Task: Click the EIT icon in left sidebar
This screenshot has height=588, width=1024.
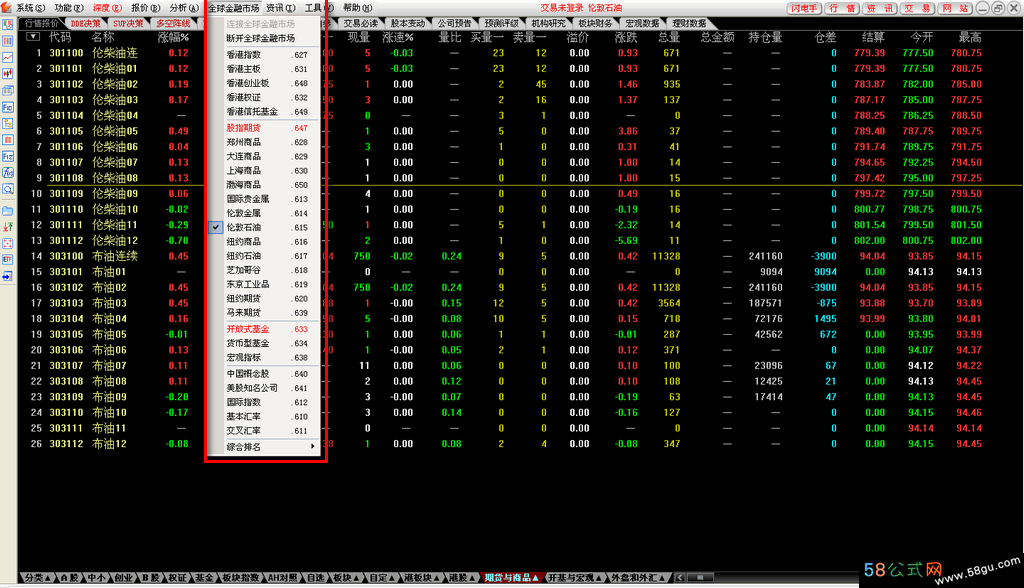Action: pyautogui.click(x=8, y=259)
